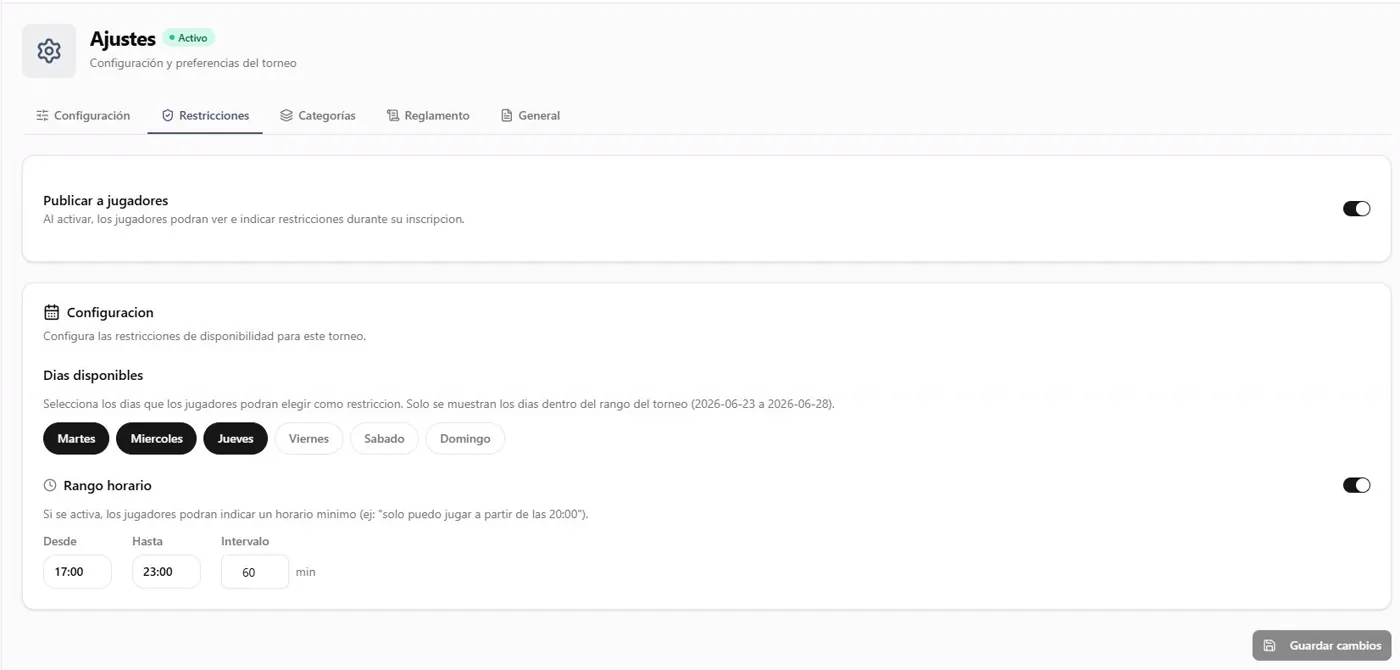Click the 'min' unit label
1400x670 pixels.
point(305,572)
